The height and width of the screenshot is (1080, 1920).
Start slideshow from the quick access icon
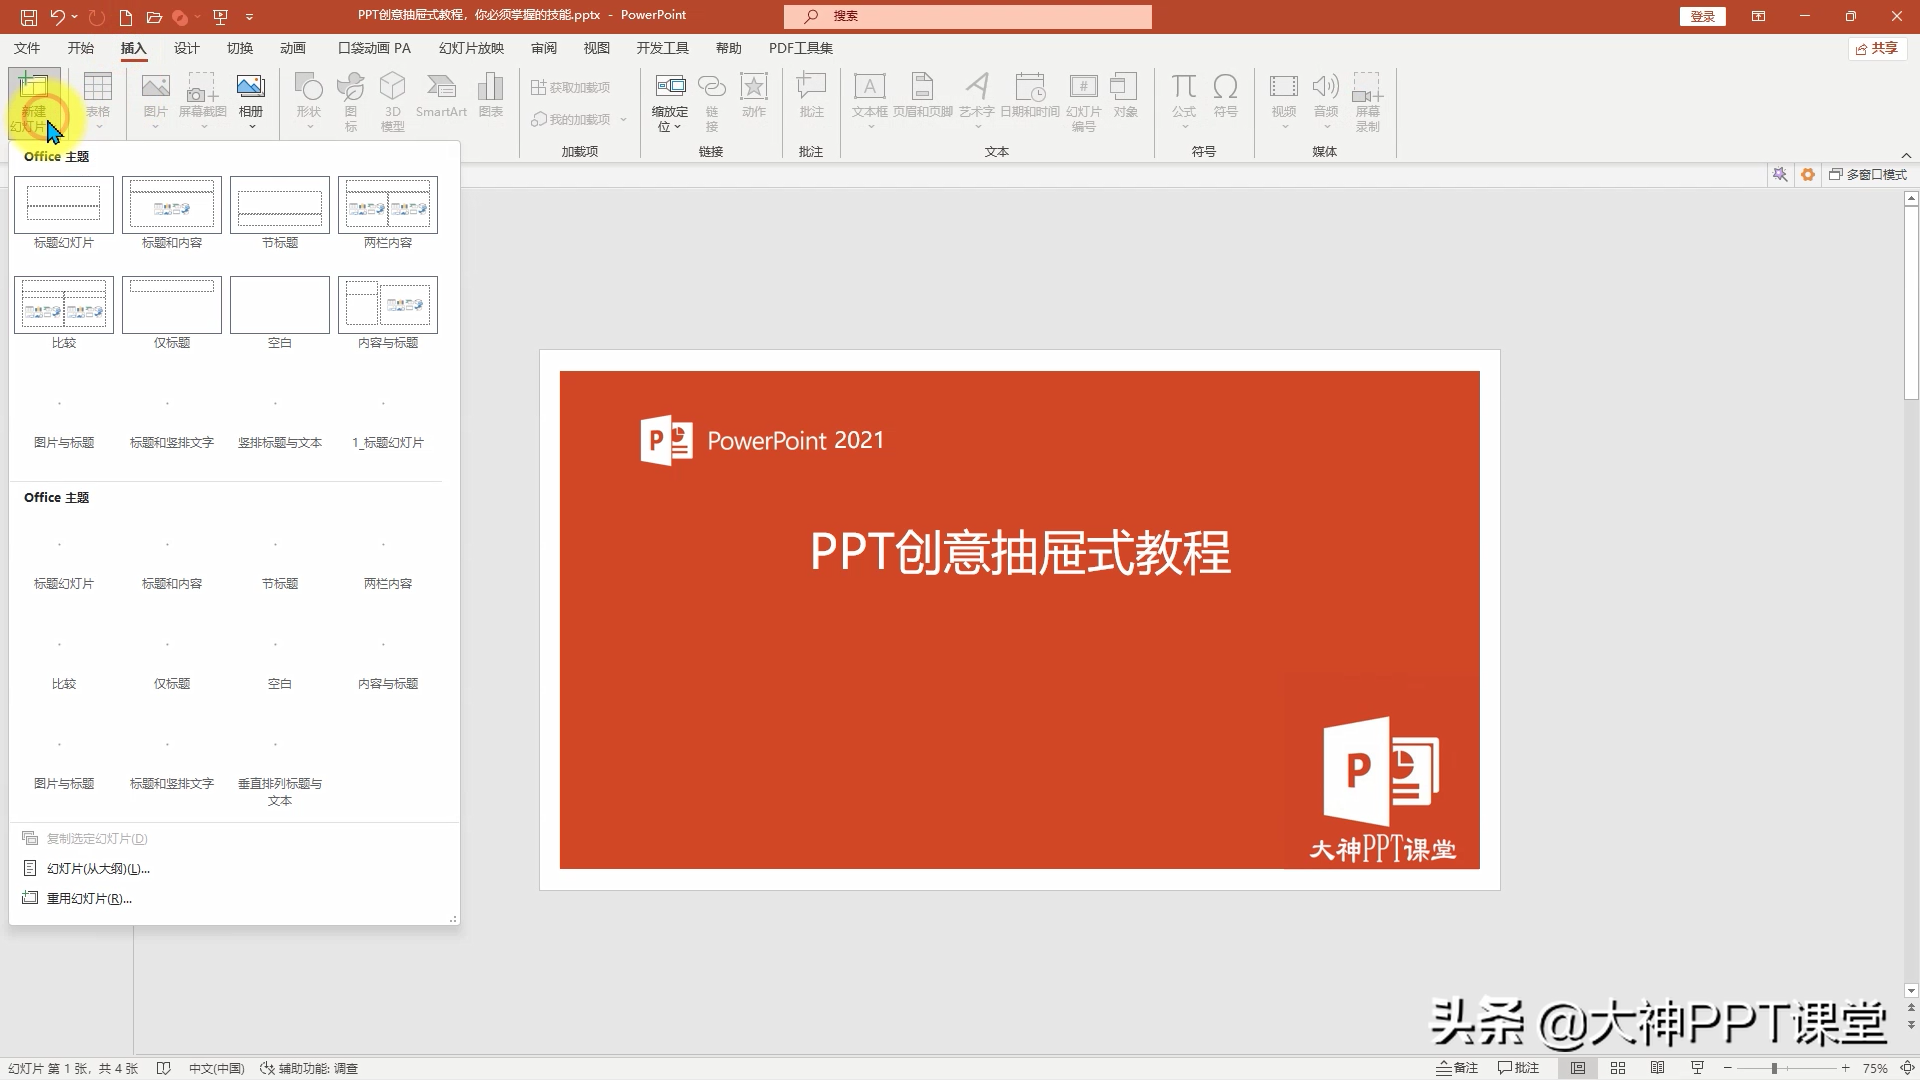tap(220, 17)
